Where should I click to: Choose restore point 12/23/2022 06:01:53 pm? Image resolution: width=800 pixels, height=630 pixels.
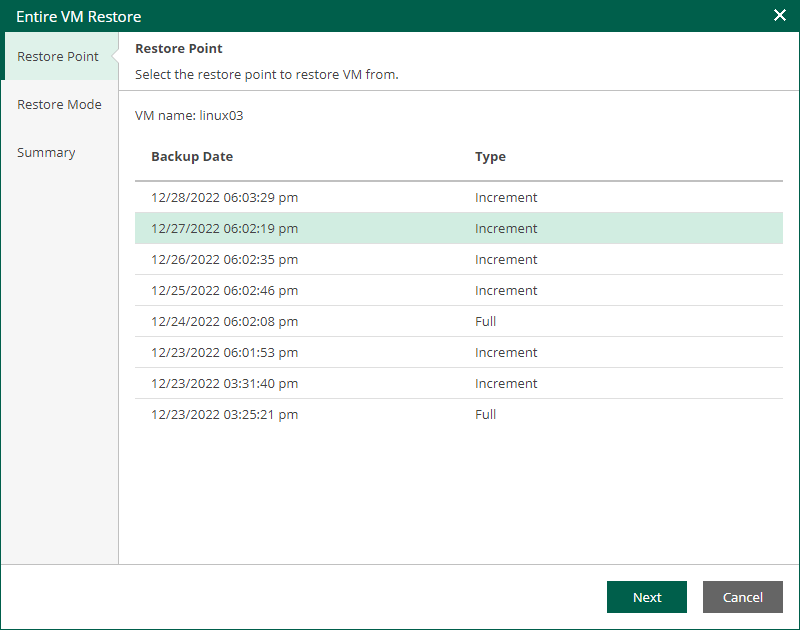225,353
